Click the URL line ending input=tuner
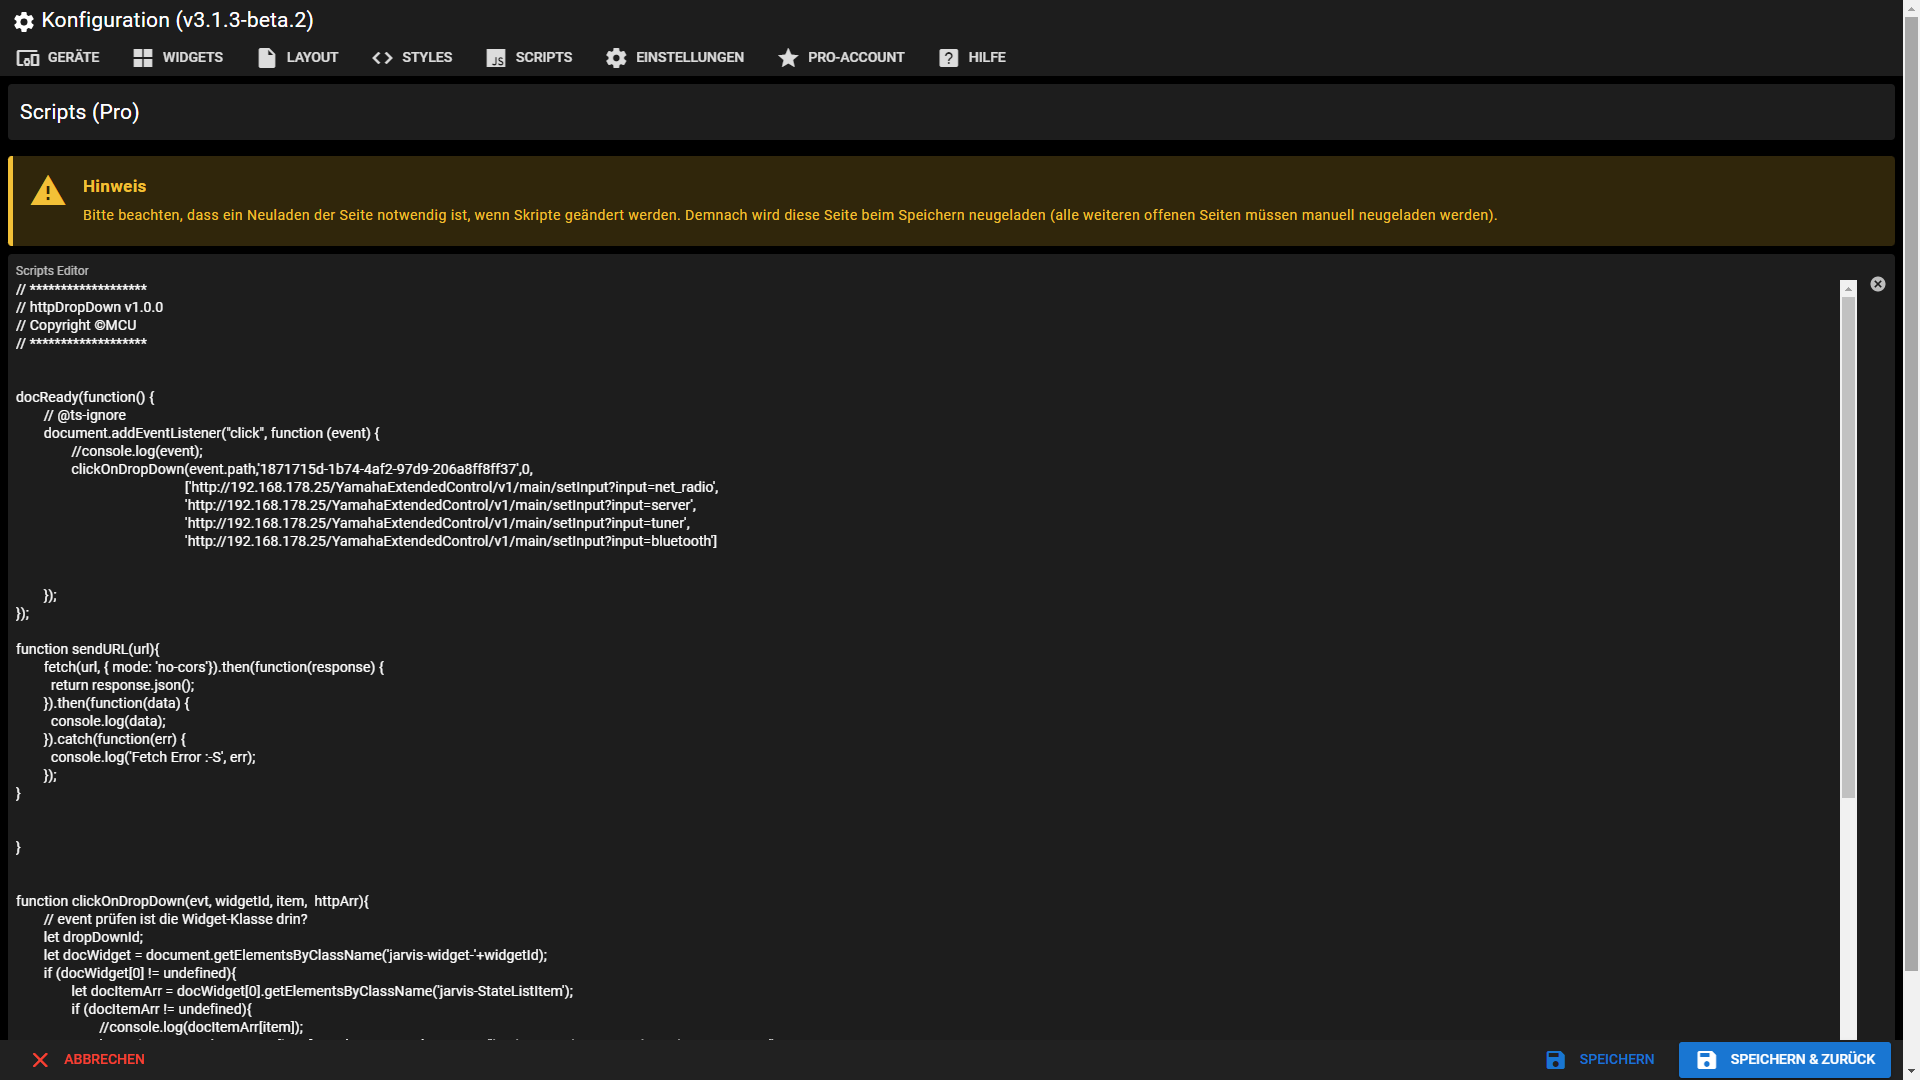 tap(438, 523)
